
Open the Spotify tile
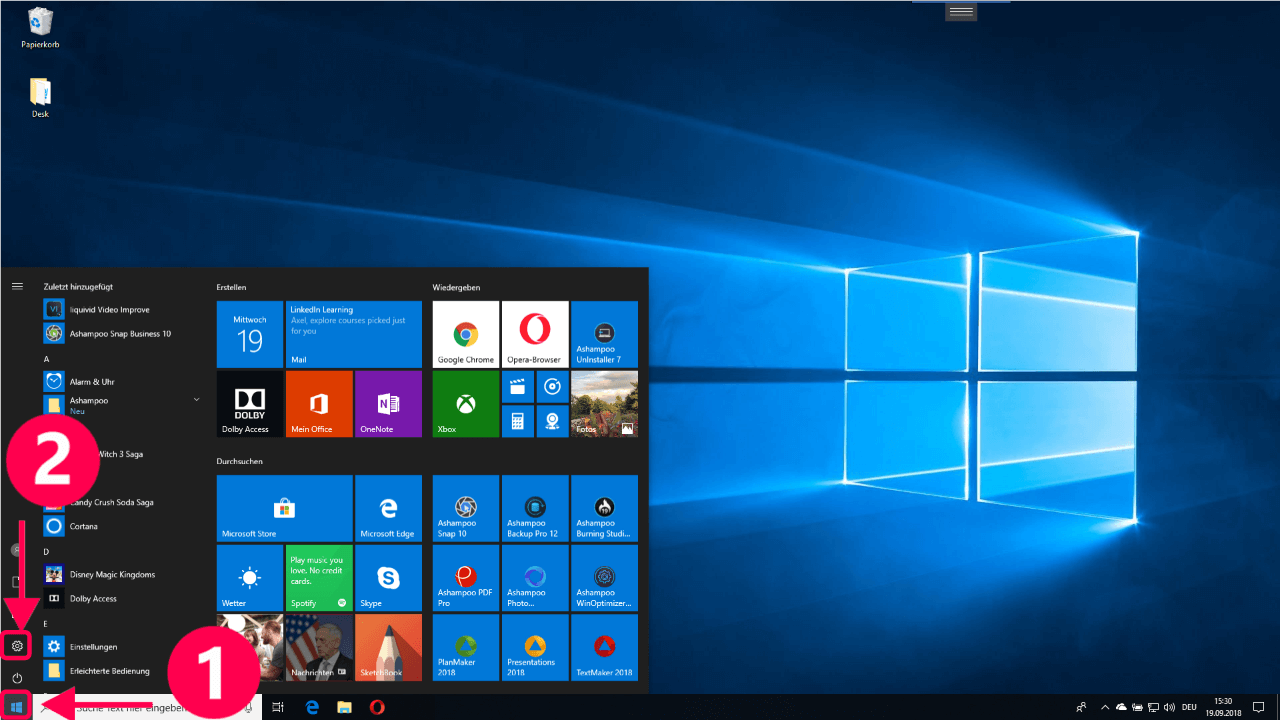(x=319, y=578)
